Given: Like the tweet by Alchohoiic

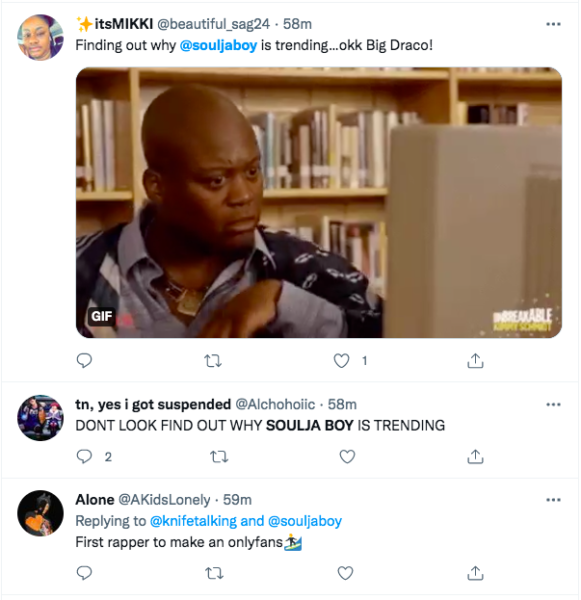Looking at the screenshot, I should click(348, 457).
